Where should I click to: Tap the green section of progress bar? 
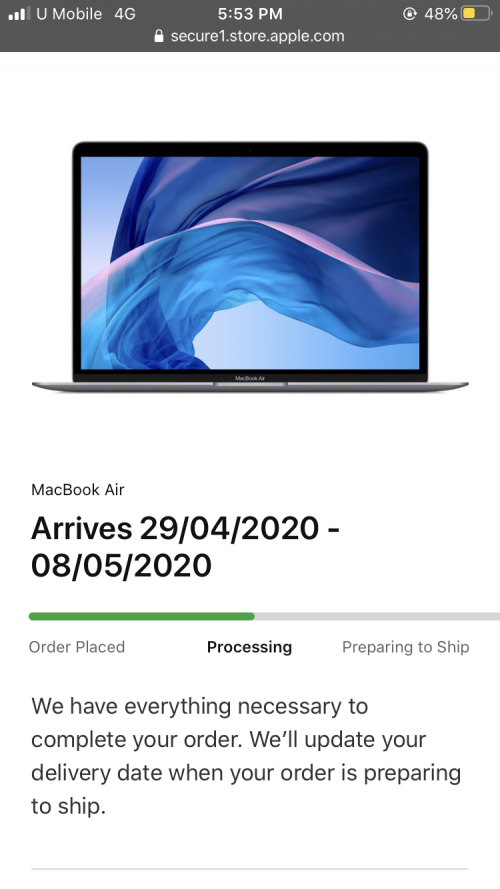142,616
